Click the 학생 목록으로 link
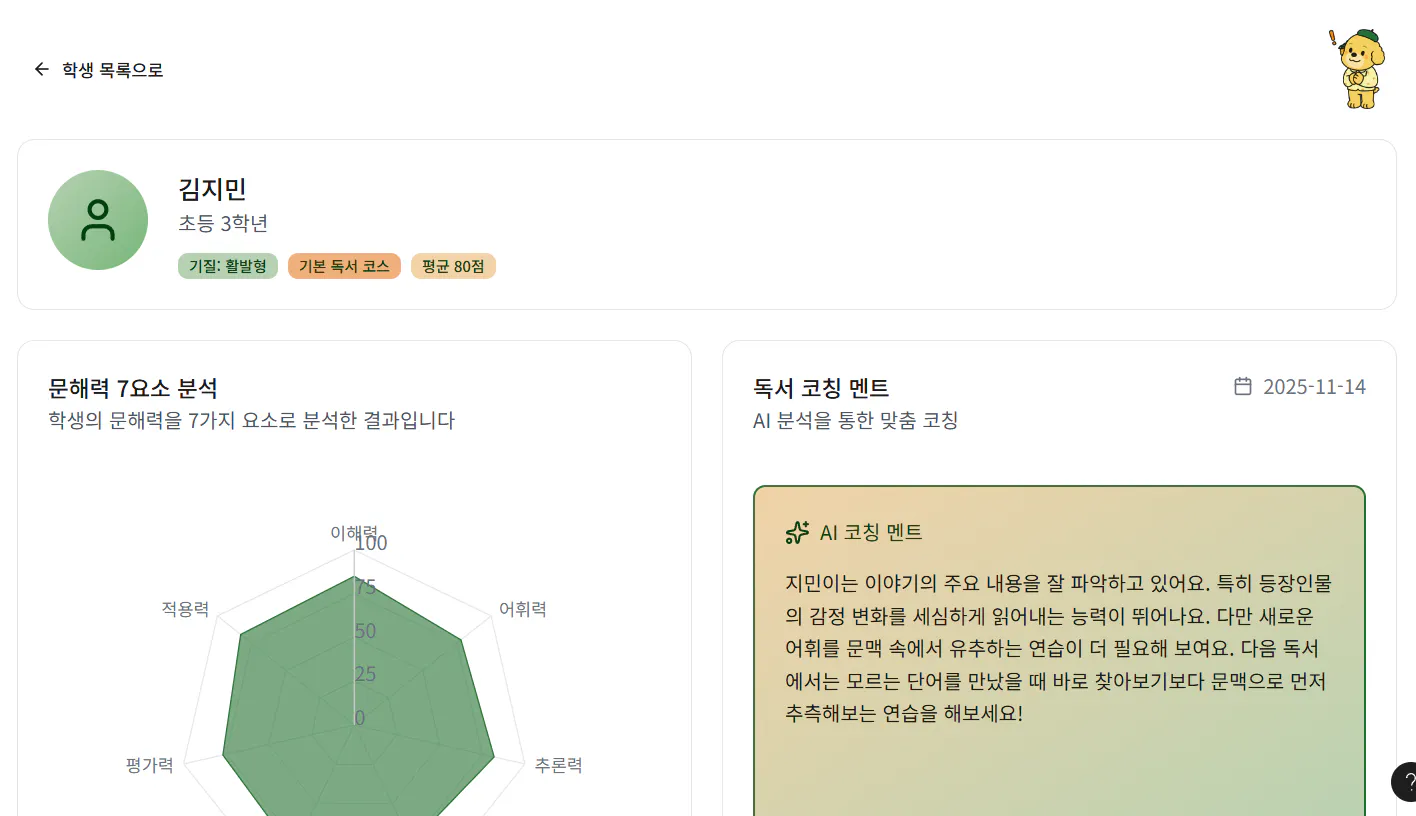The width and height of the screenshot is (1416, 816). point(111,69)
